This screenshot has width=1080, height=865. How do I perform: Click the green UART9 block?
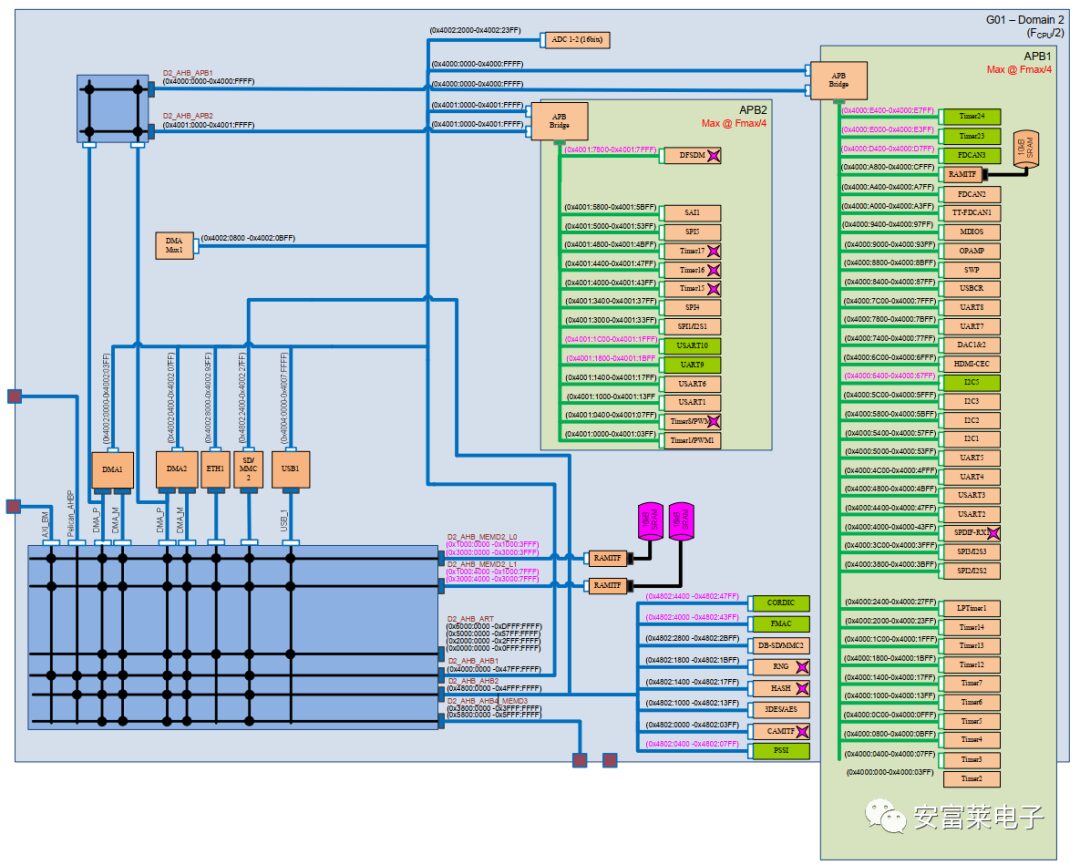692,365
